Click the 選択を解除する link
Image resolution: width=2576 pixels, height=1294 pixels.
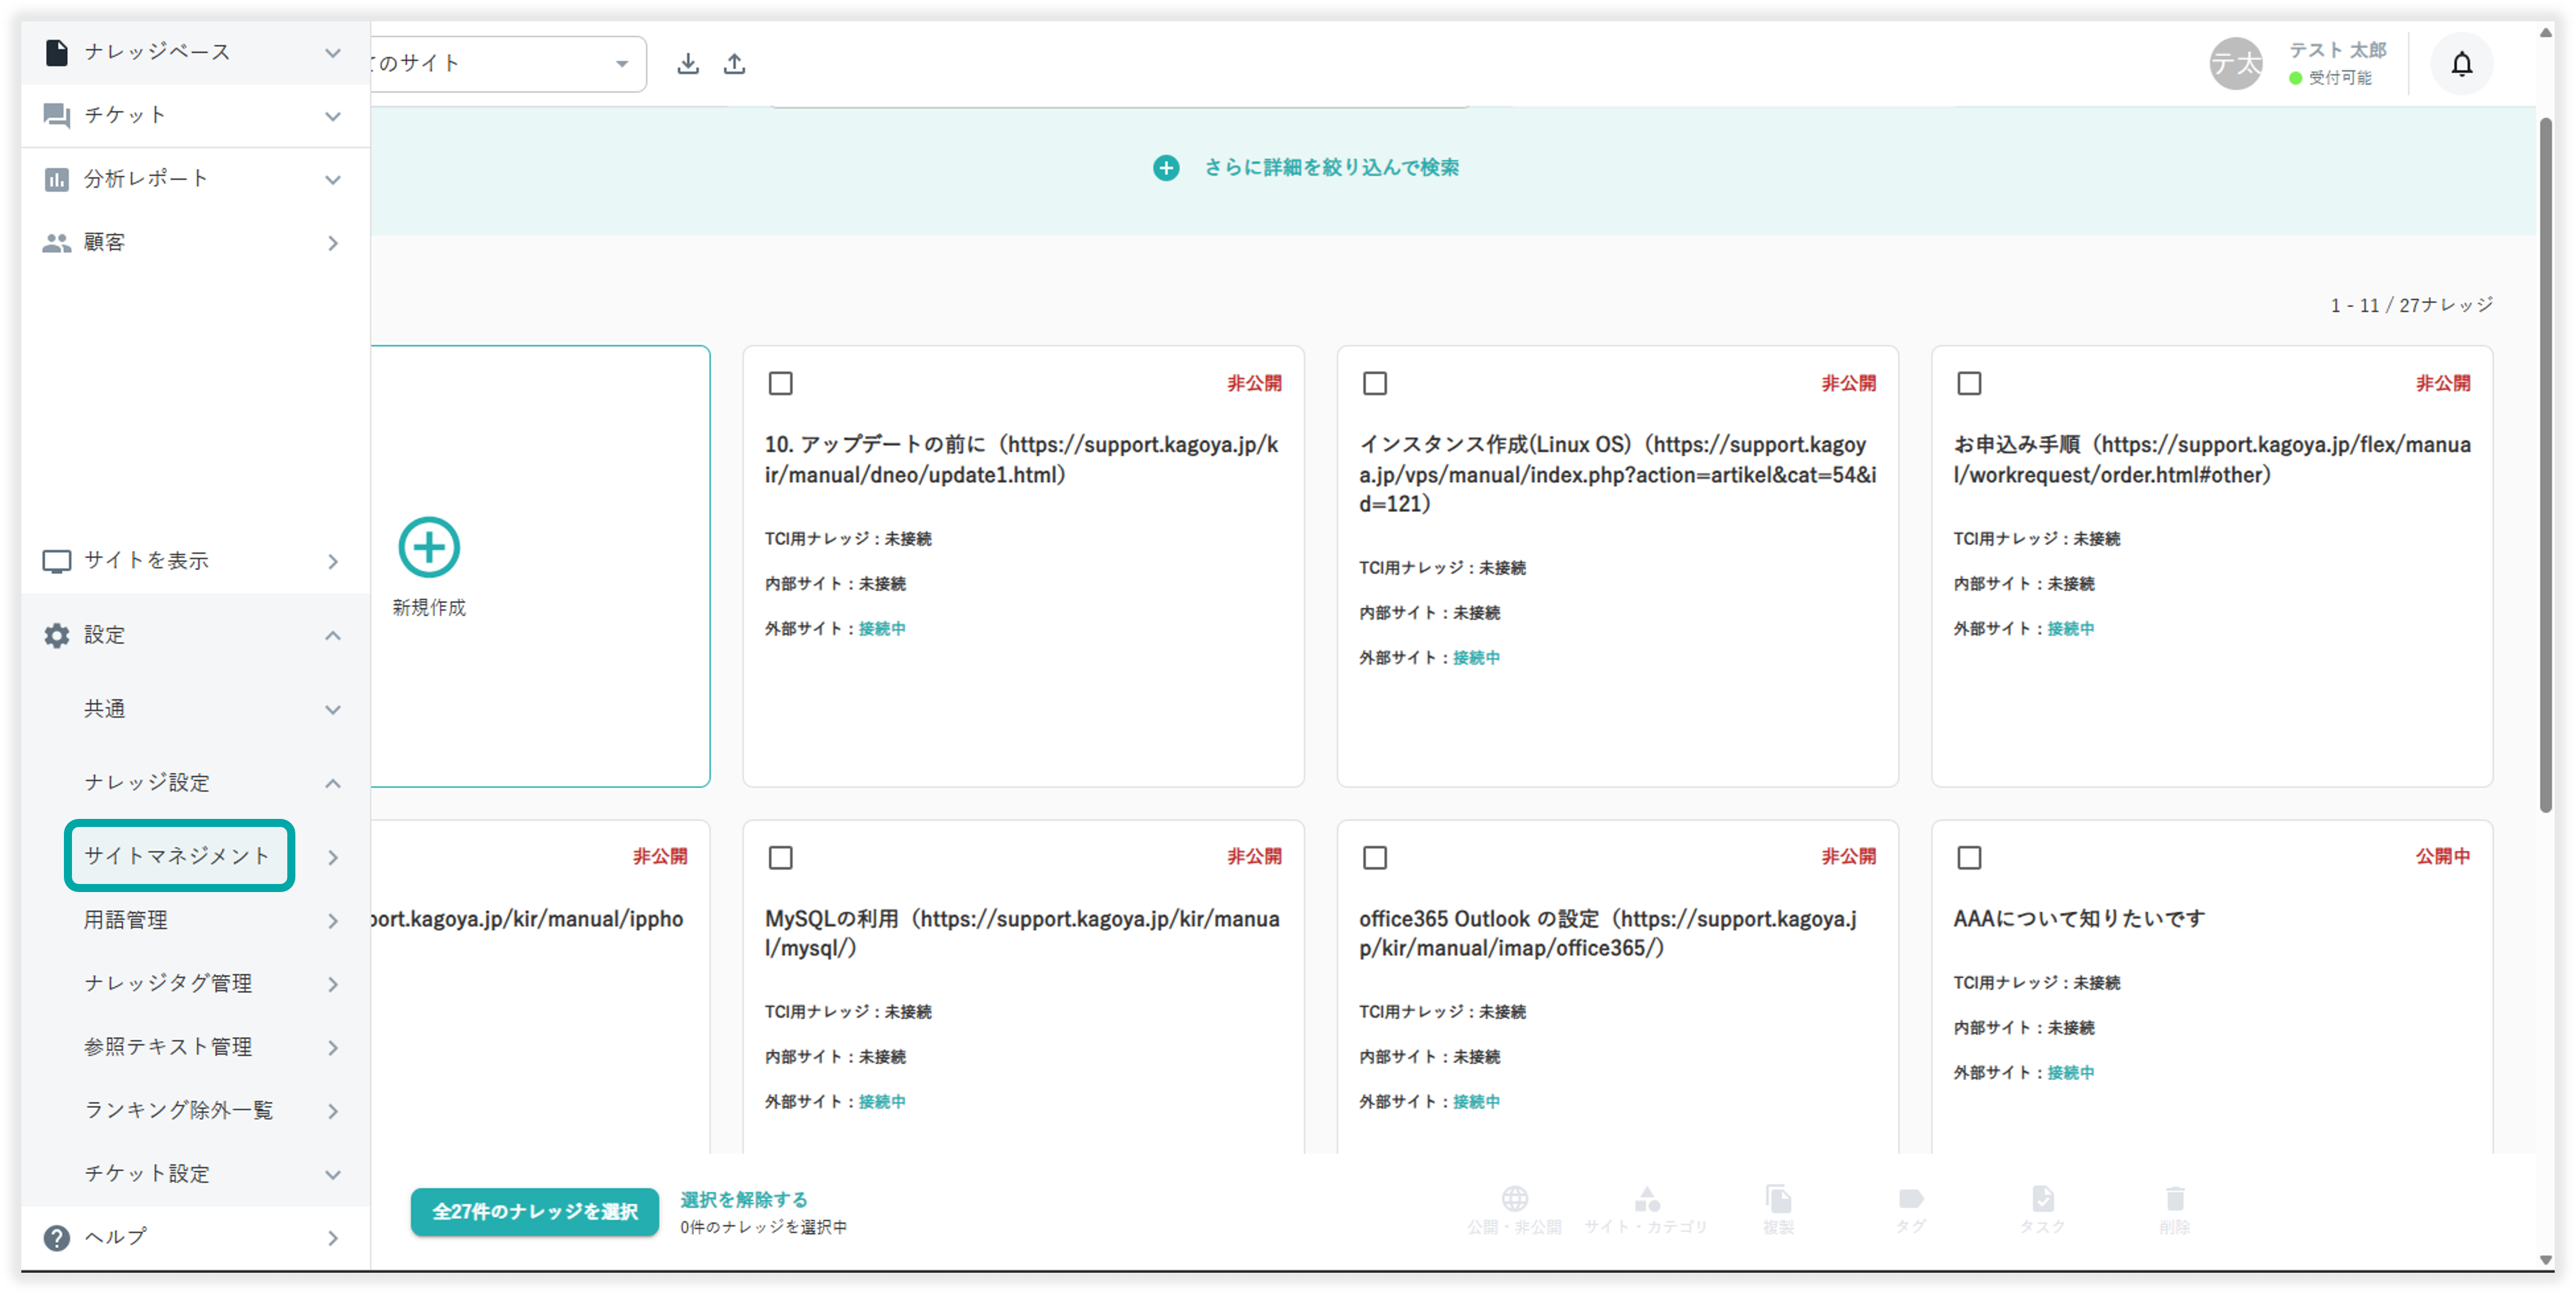(x=744, y=1199)
